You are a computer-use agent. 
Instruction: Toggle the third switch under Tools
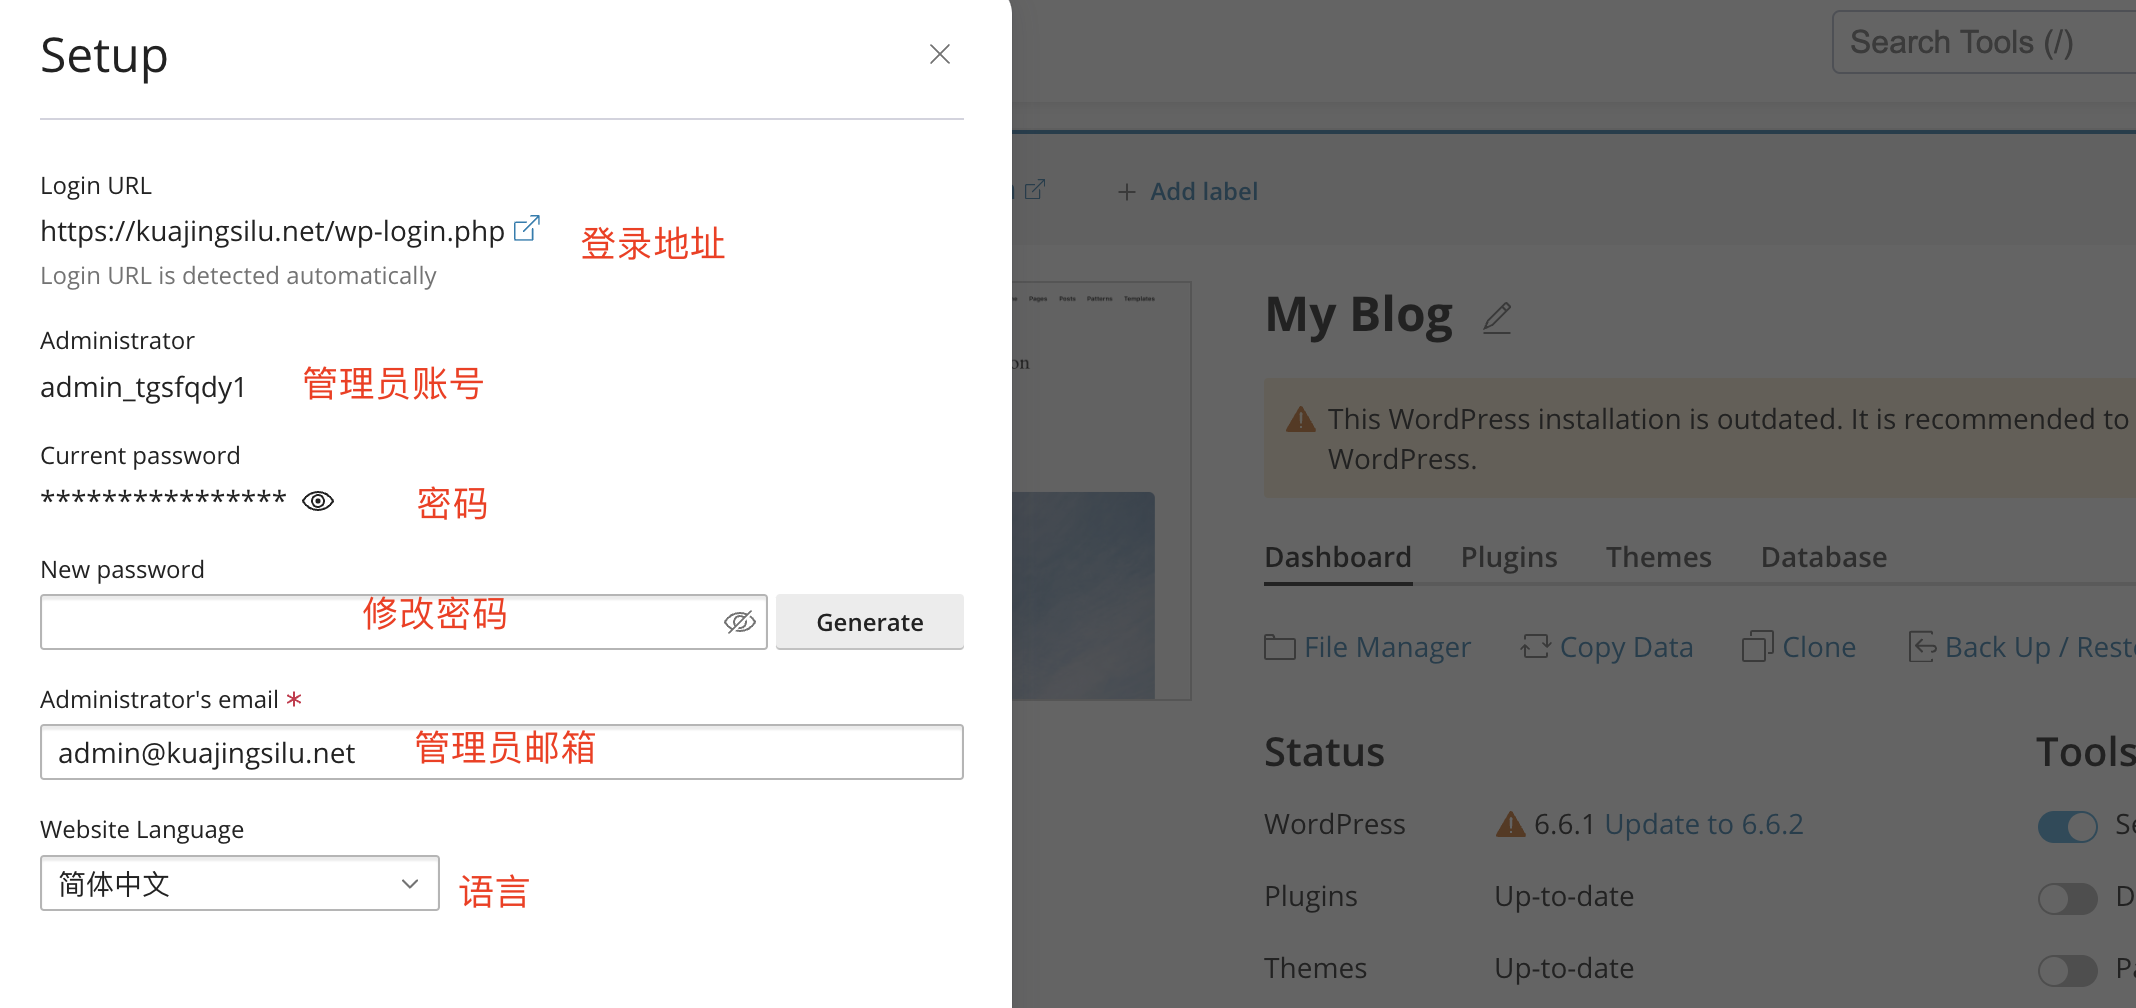(x=2067, y=970)
